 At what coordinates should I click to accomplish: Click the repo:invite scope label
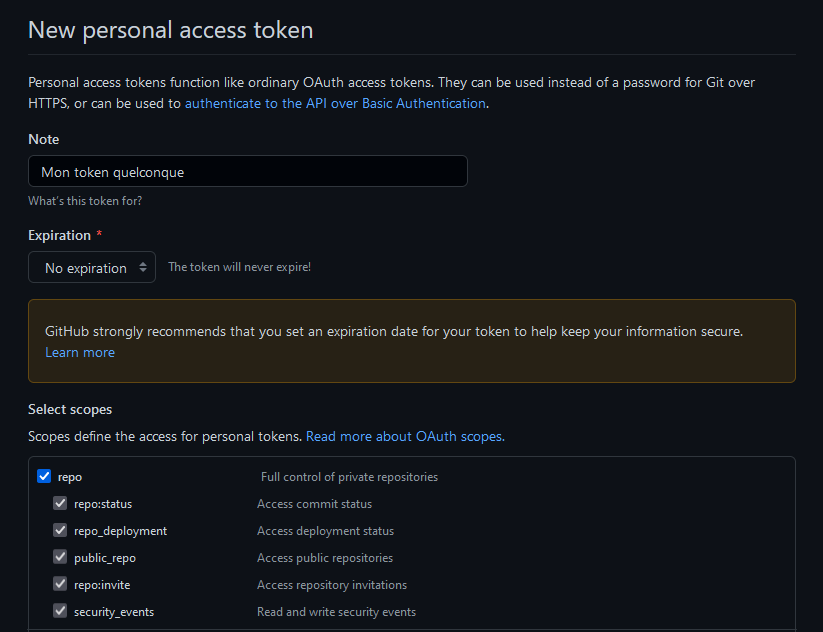click(x=102, y=585)
